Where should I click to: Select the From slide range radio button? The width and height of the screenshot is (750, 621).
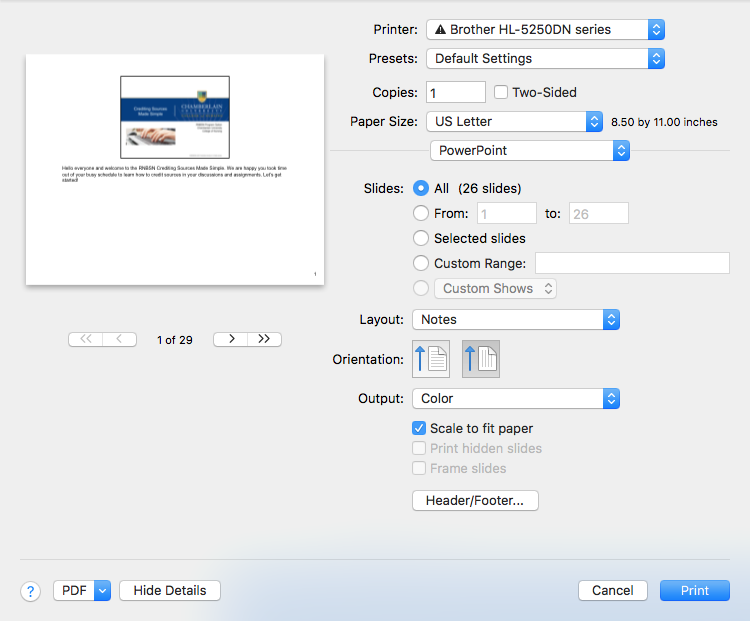(x=421, y=213)
